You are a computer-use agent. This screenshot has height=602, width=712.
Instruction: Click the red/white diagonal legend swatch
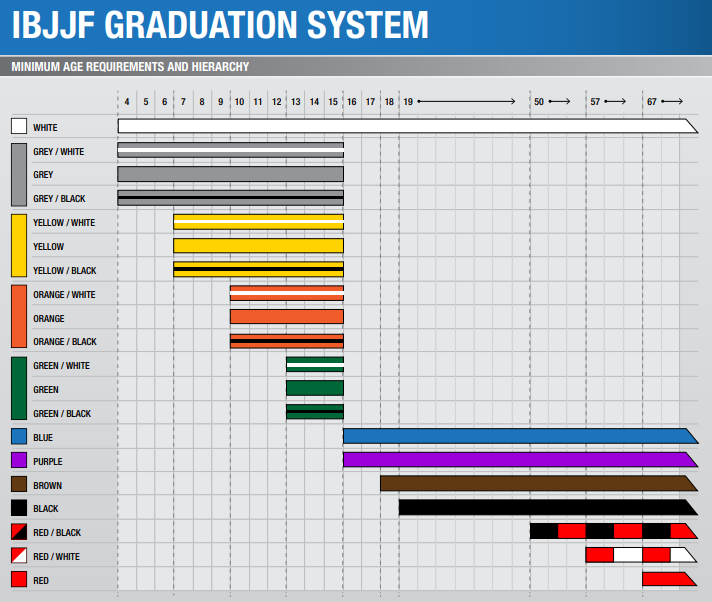(19, 555)
